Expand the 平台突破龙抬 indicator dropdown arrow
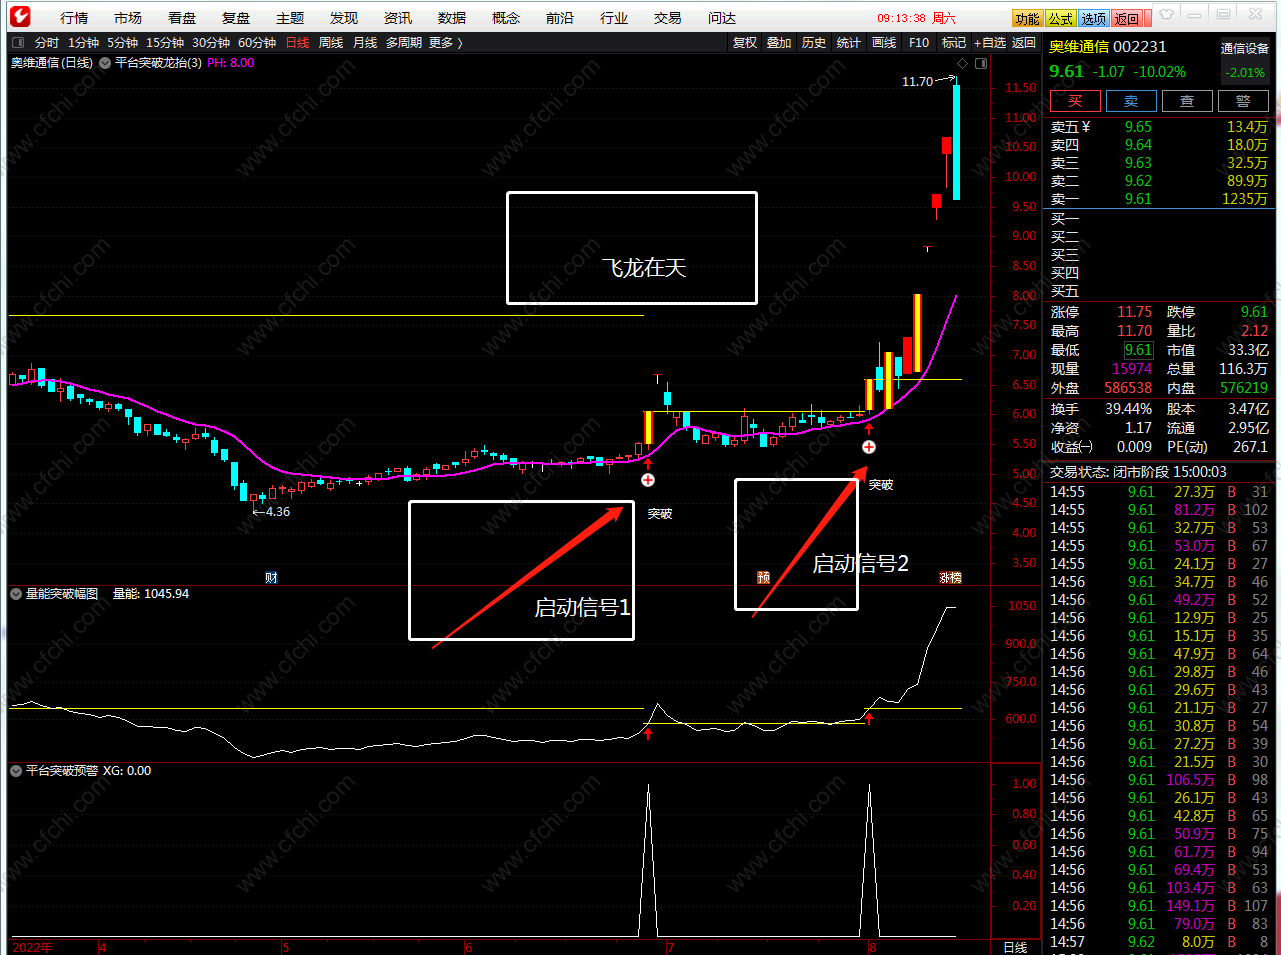Screen dimensions: 1281x955 (105, 63)
